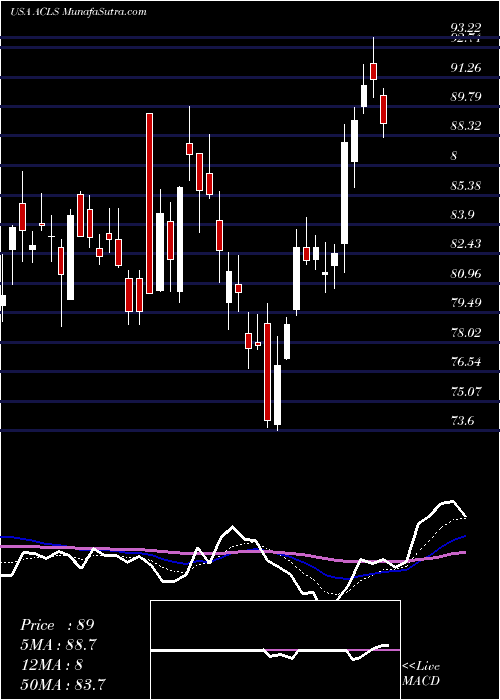500x700 pixels.
Task: Click the white candle at the highest price
Action: [x=364, y=96]
